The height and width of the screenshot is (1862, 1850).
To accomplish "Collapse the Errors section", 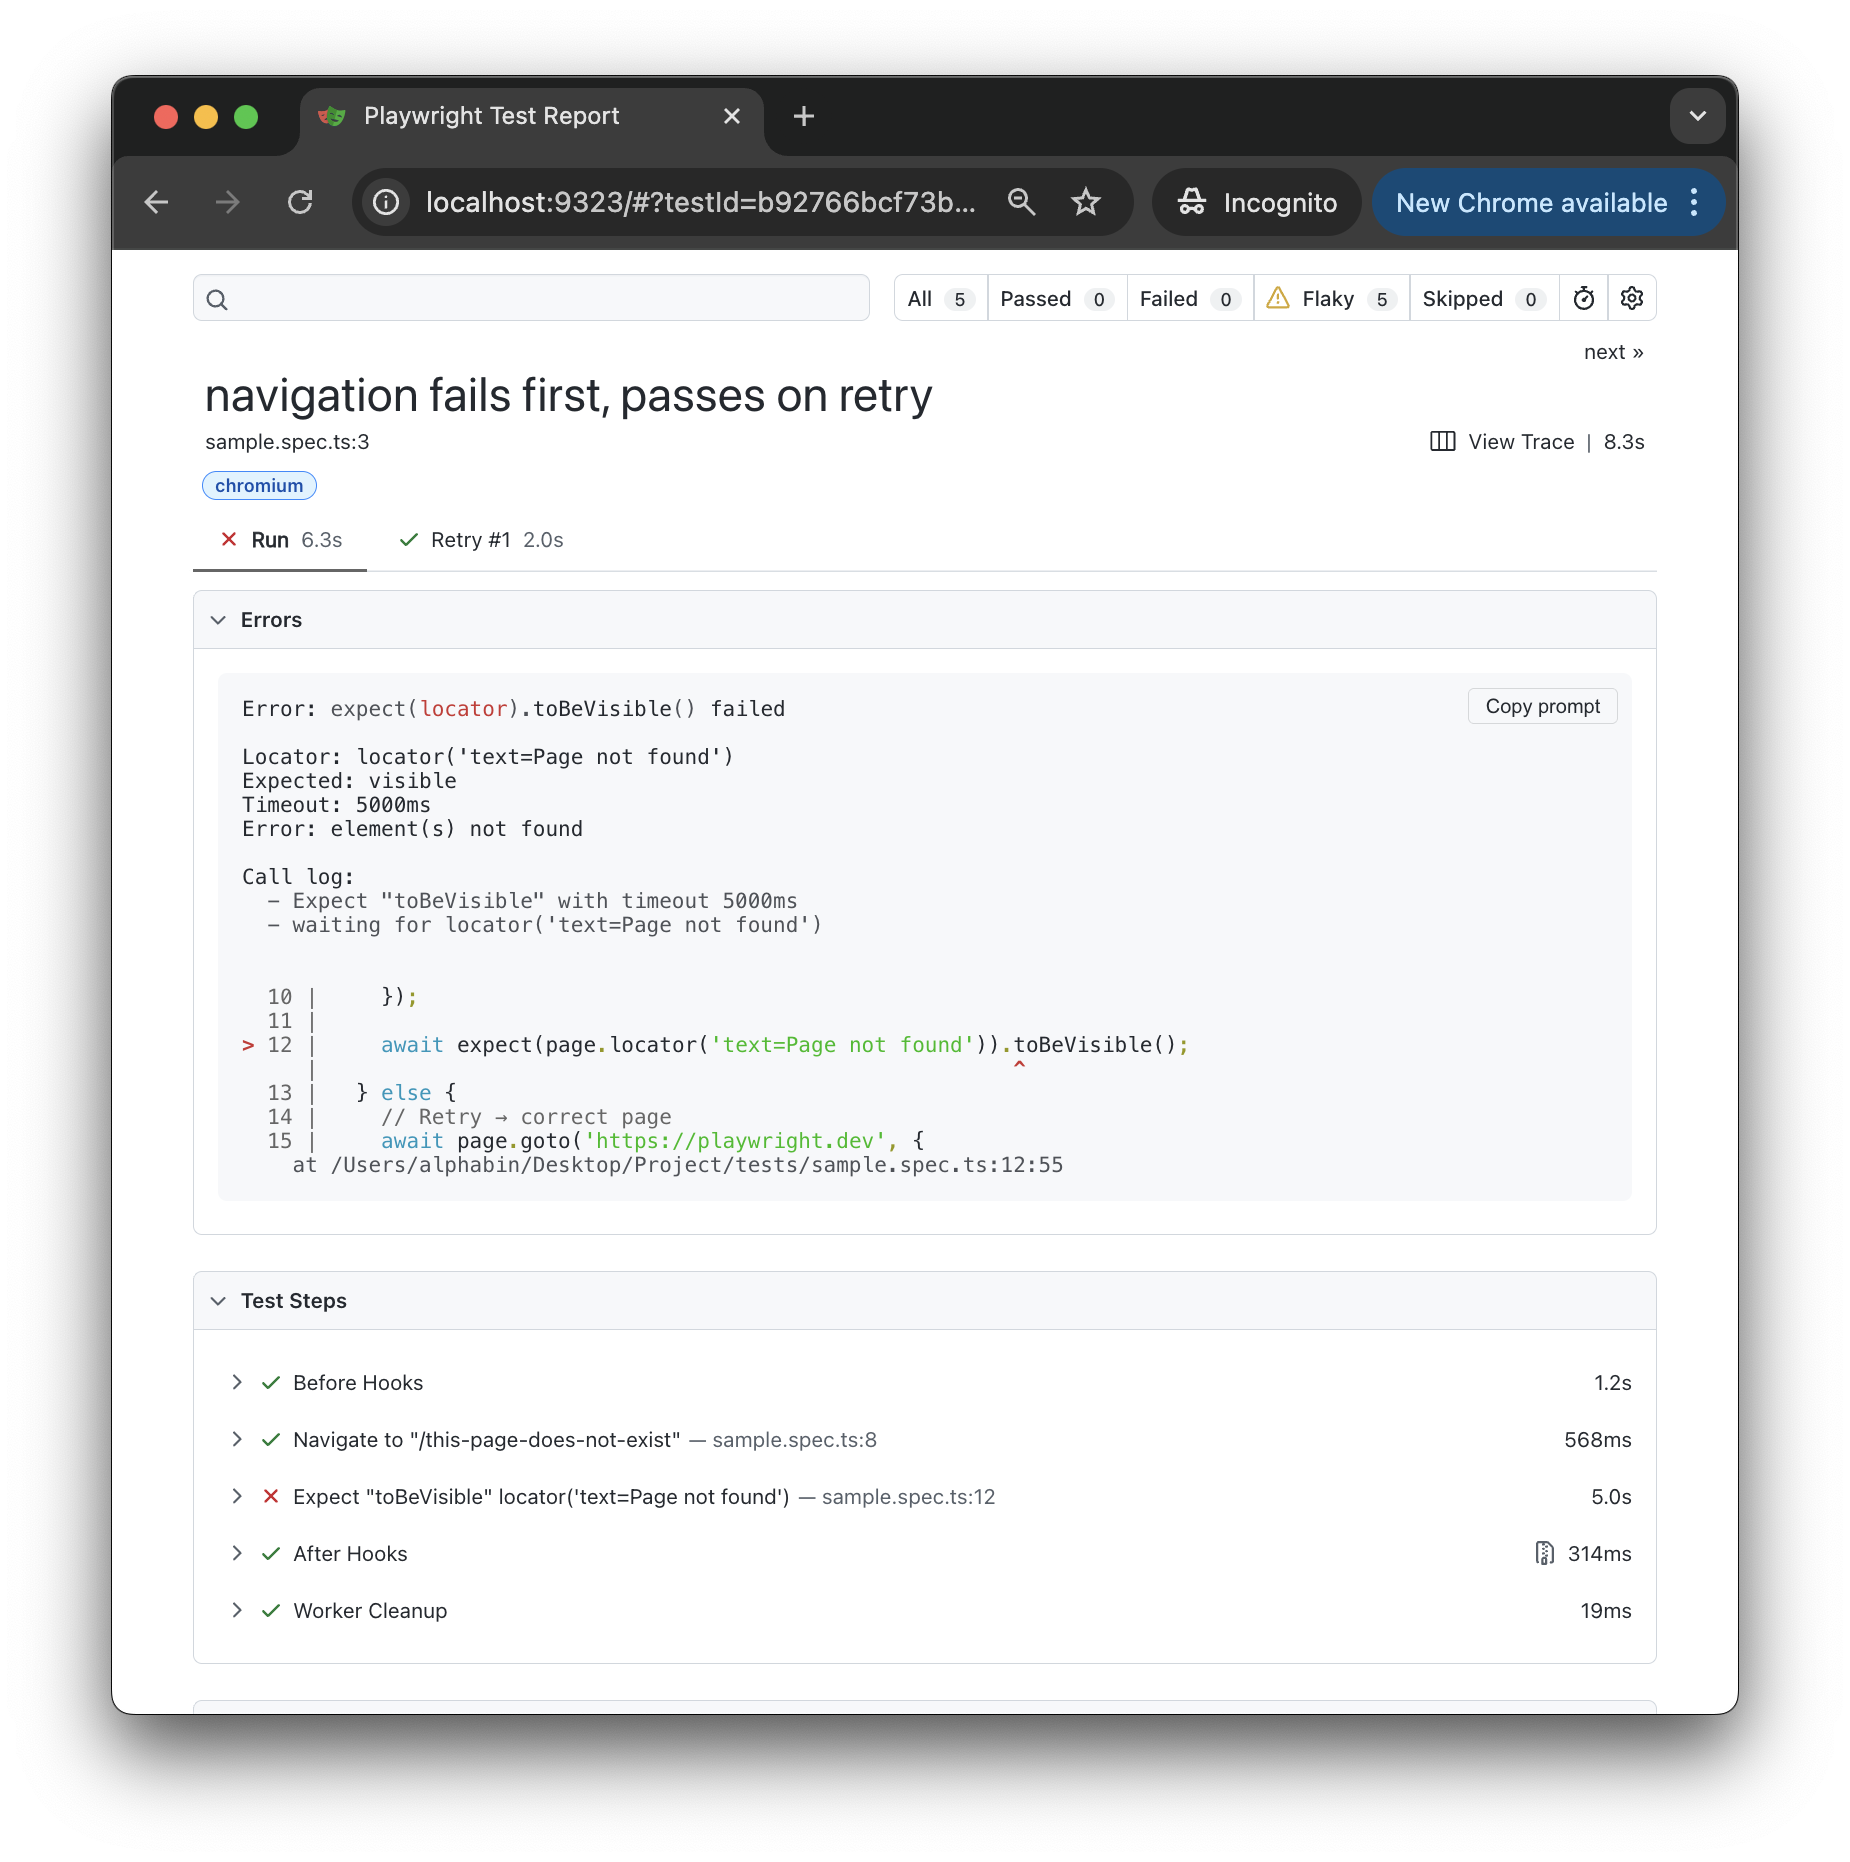I will coord(219,620).
